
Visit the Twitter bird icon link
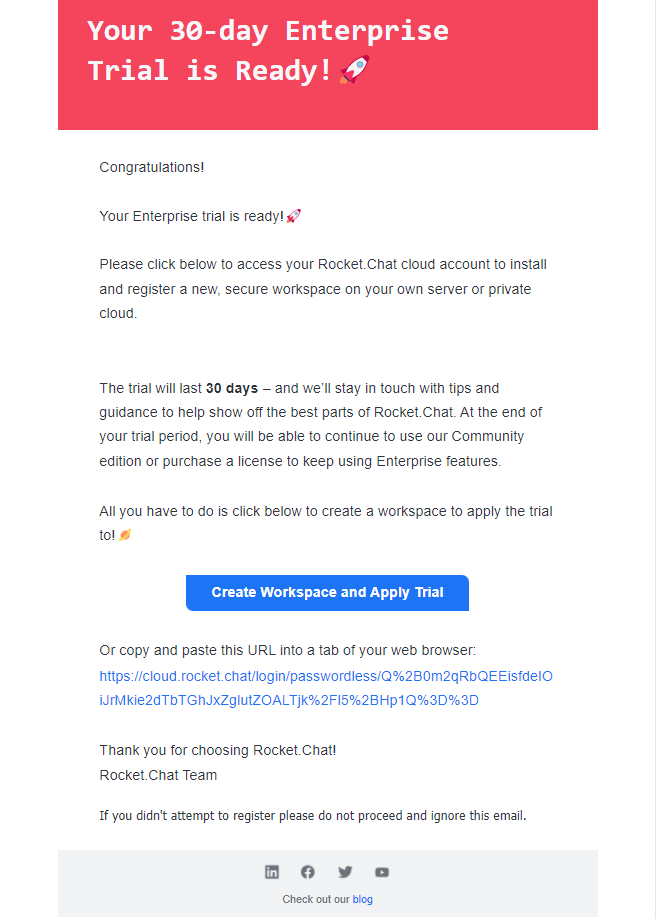(345, 872)
